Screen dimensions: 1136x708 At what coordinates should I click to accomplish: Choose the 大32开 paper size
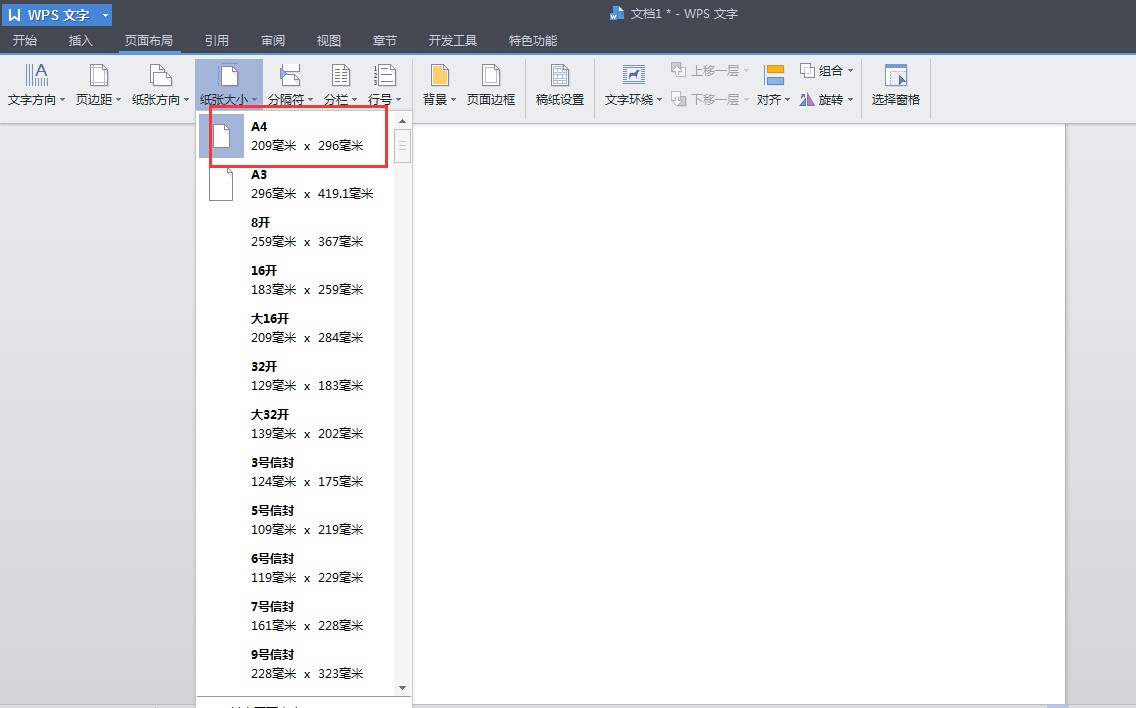296,423
